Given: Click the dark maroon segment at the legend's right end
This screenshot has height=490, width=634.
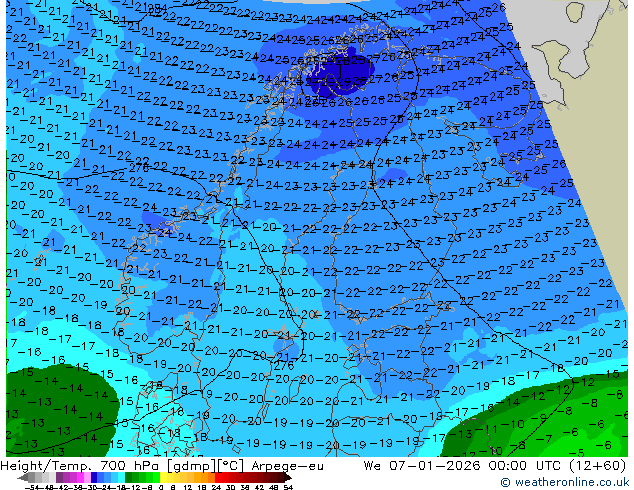Looking at the screenshot, I should [x=280, y=478].
